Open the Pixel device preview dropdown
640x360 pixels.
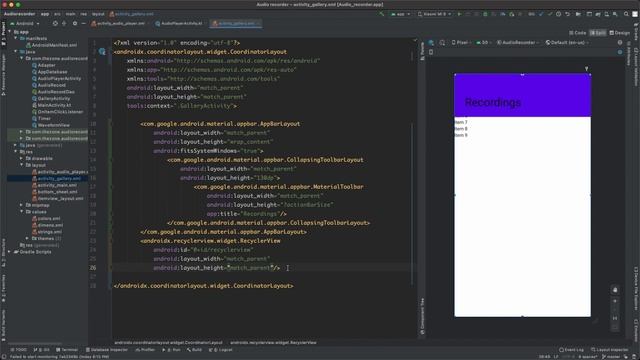pos(461,42)
